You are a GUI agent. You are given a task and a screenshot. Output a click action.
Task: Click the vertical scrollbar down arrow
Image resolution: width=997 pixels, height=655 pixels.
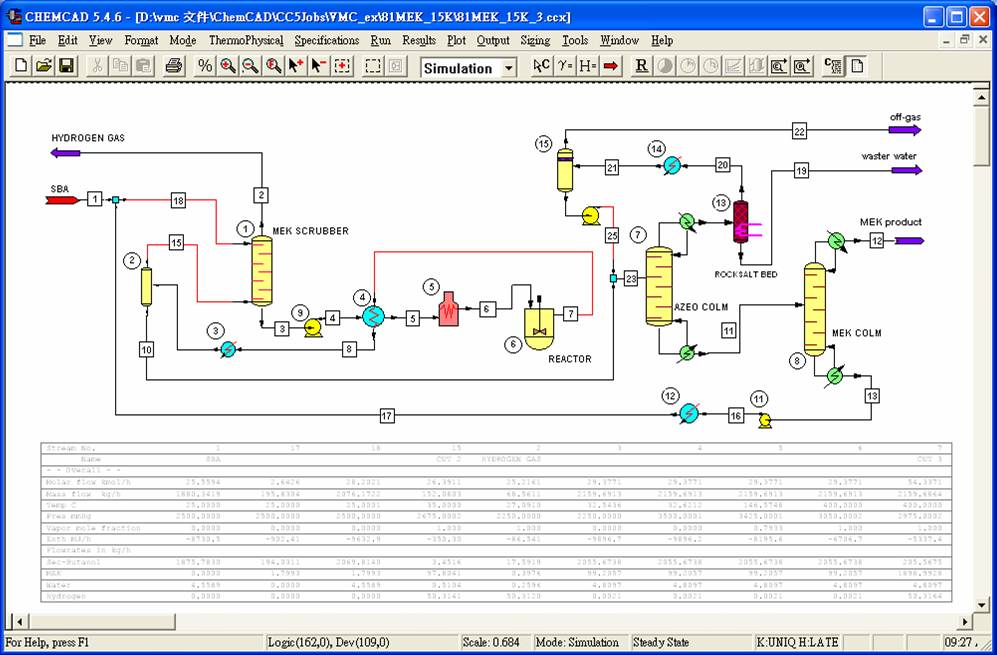click(981, 603)
